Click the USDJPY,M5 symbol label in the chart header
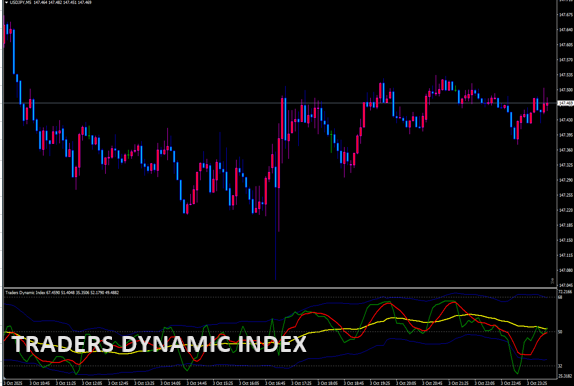 (x=20, y=3)
